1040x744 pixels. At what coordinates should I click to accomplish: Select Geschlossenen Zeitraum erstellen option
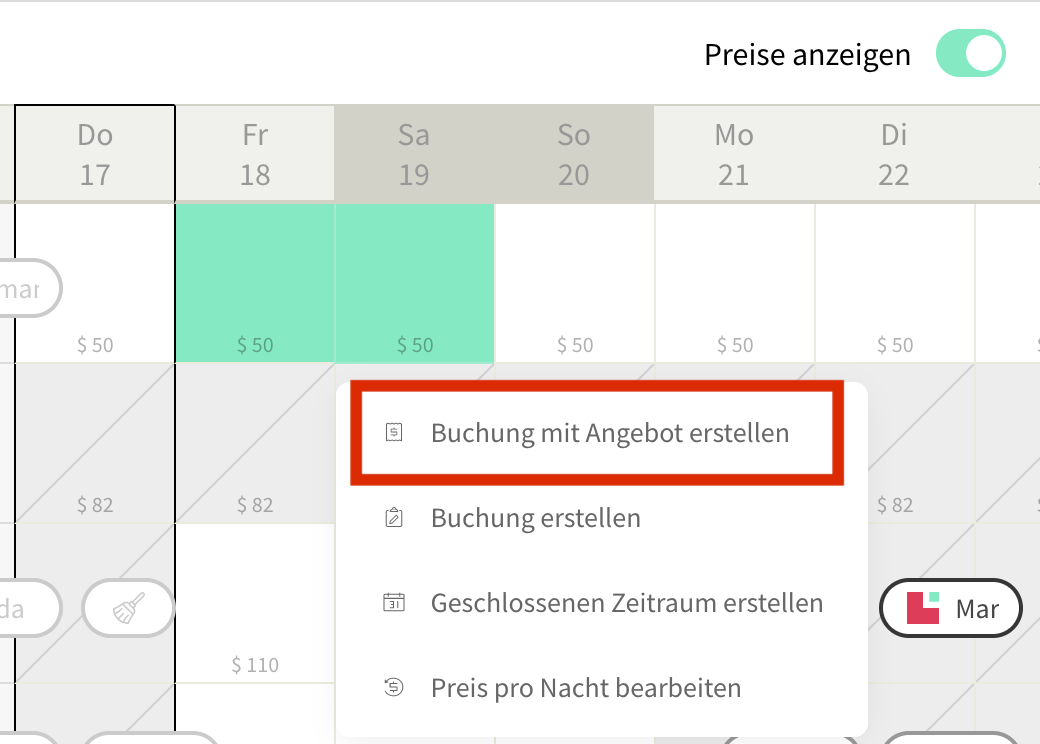coord(602,603)
